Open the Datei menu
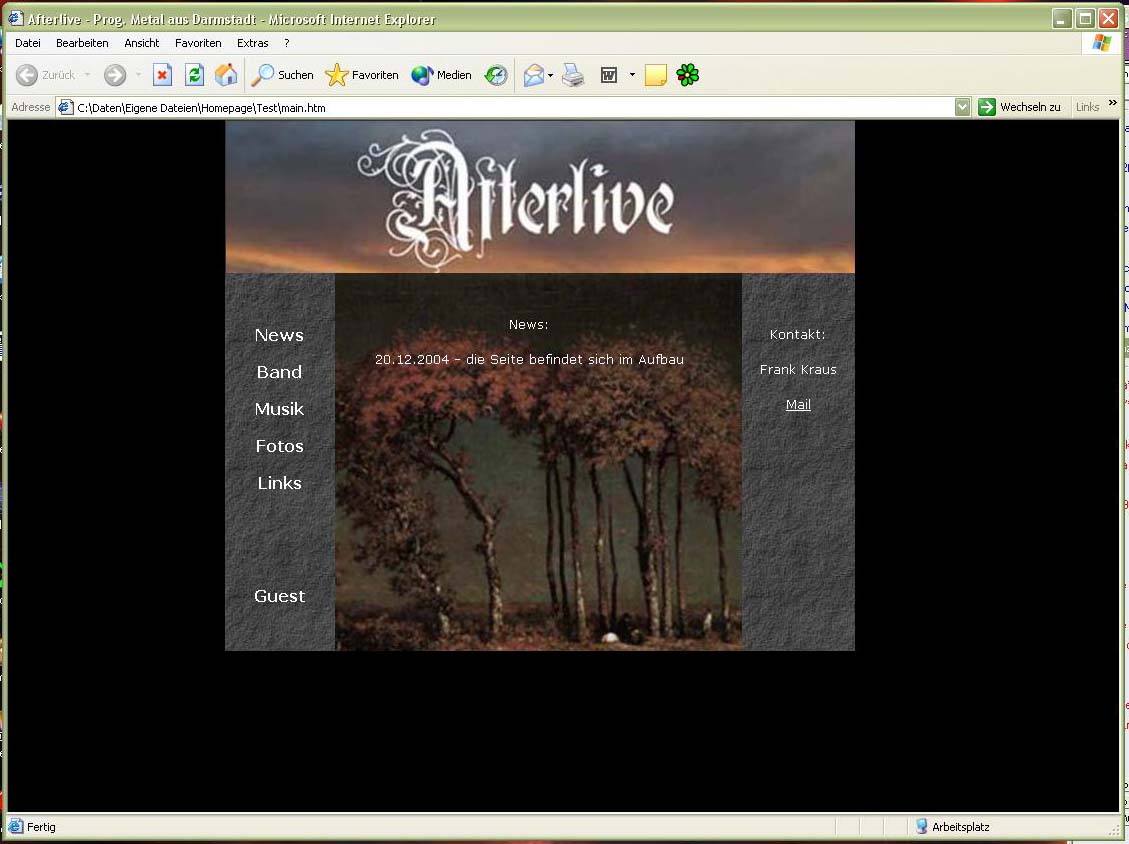The height and width of the screenshot is (844, 1129). [x=28, y=43]
